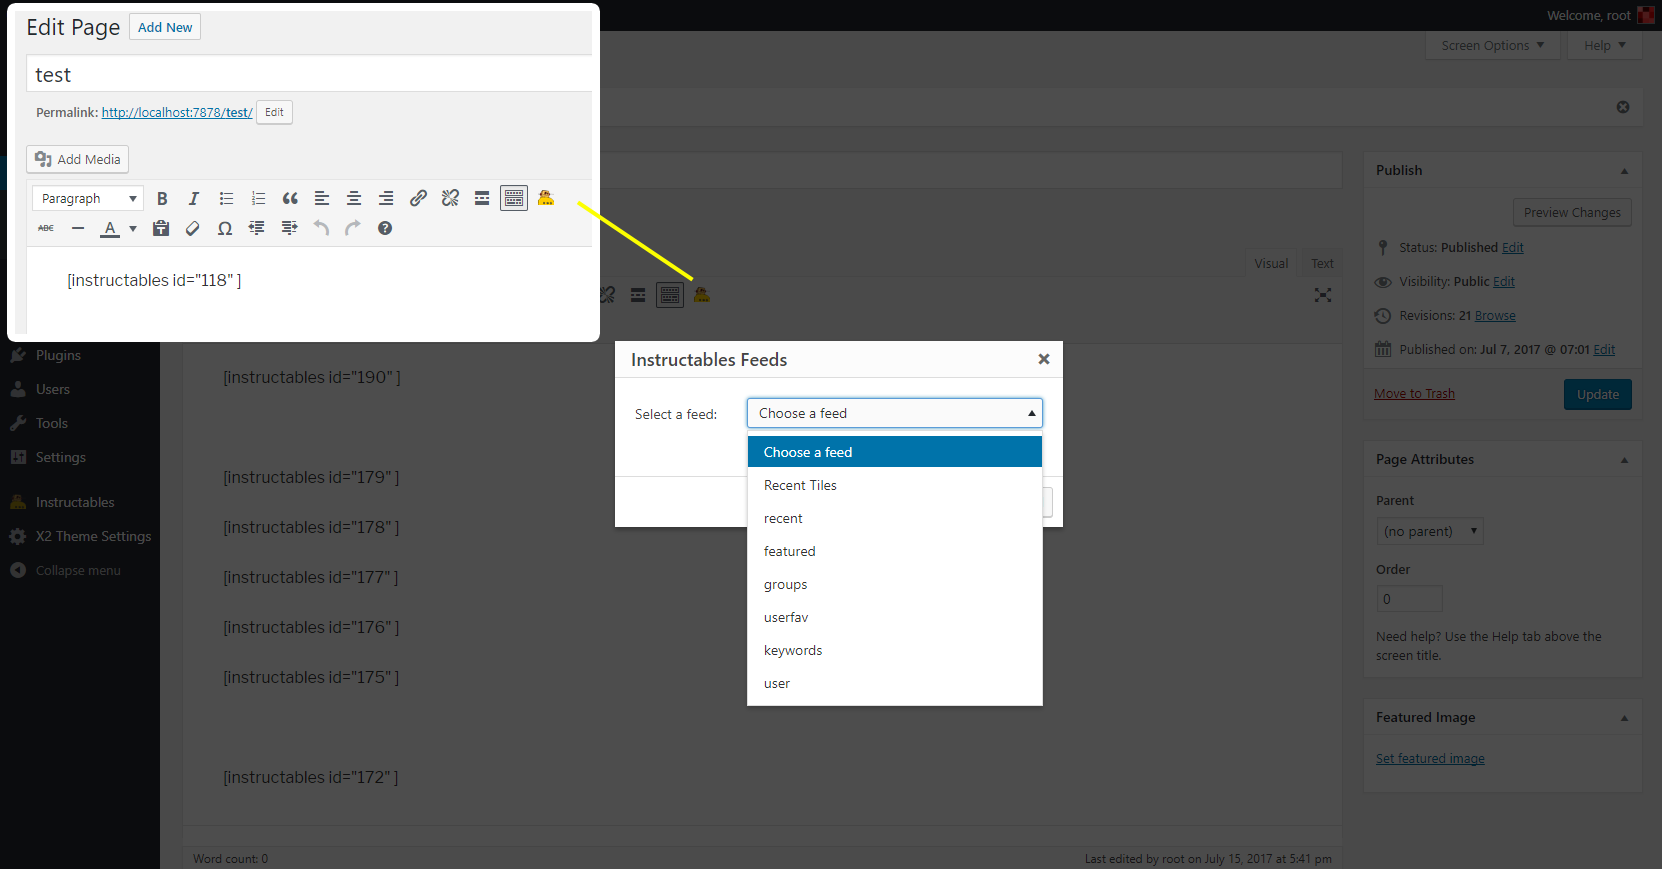Image resolution: width=1662 pixels, height=869 pixels.
Task: Collapse the Featured Image panel
Action: click(1624, 718)
